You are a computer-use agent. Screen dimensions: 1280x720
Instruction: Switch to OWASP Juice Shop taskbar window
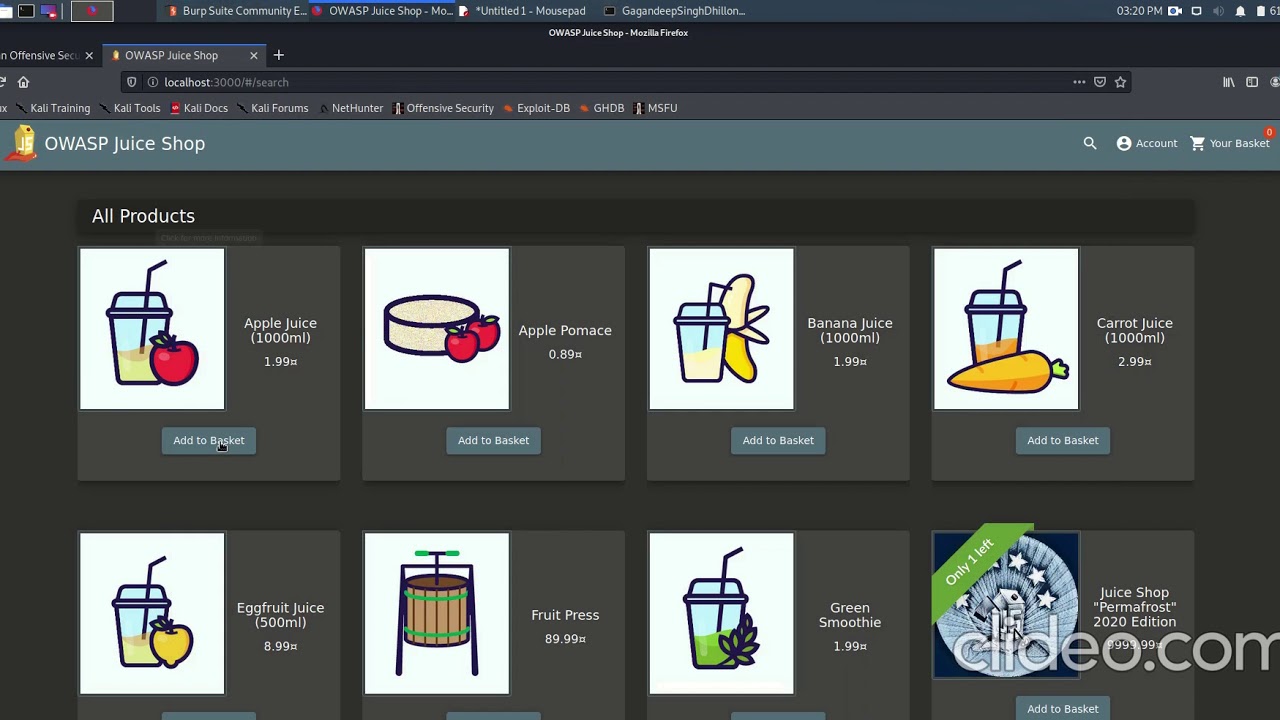click(383, 11)
